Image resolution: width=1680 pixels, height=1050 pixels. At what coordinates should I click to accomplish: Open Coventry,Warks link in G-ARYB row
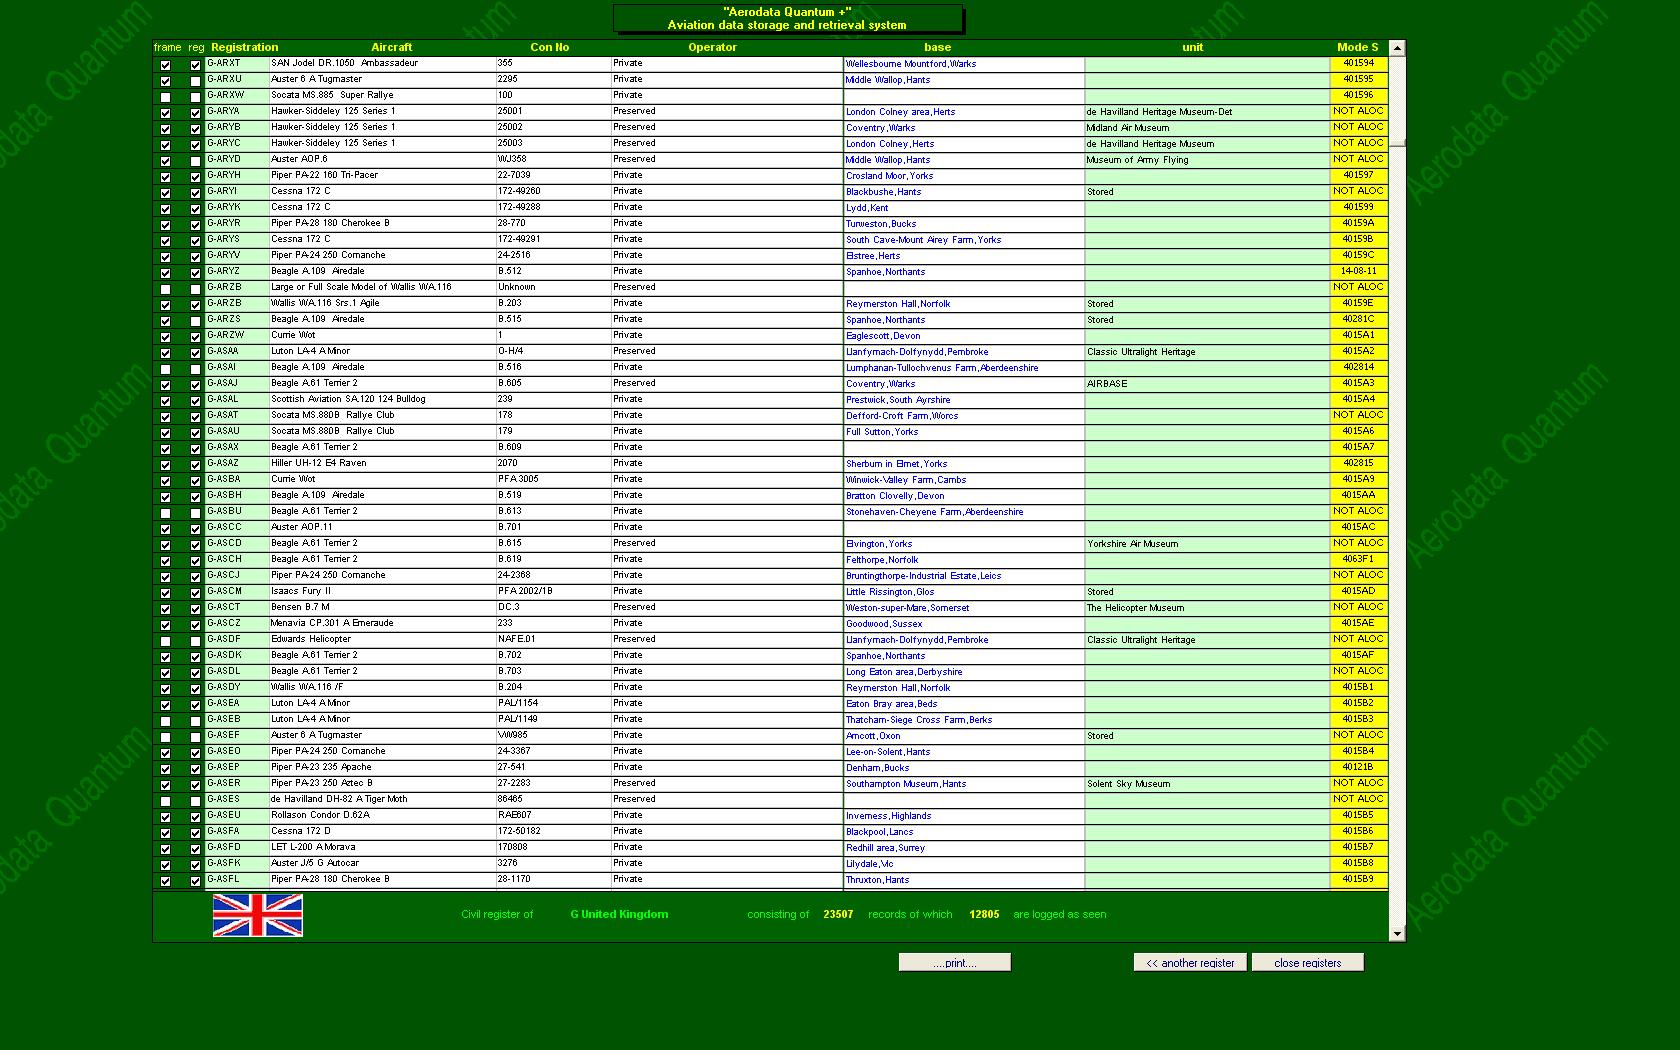click(880, 128)
